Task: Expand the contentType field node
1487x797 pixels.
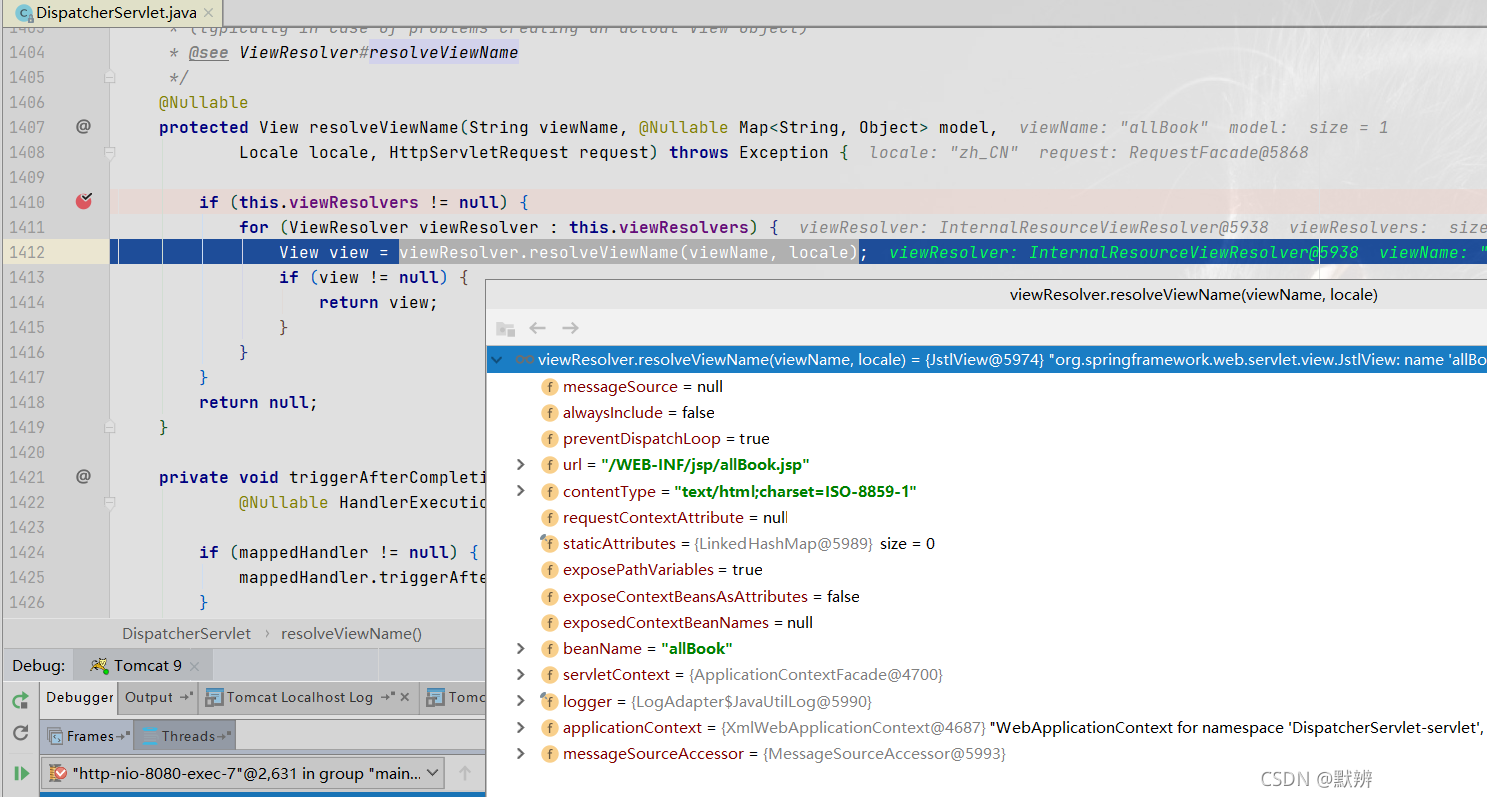Action: (x=520, y=491)
